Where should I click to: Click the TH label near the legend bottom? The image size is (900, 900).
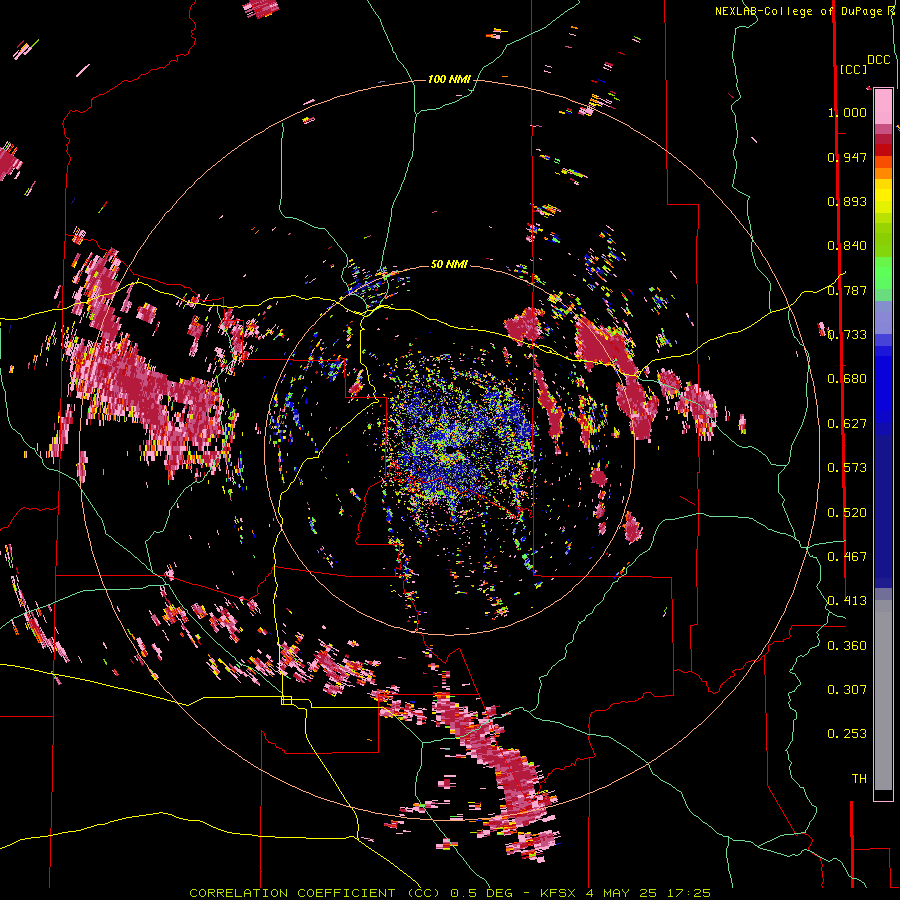point(859,779)
